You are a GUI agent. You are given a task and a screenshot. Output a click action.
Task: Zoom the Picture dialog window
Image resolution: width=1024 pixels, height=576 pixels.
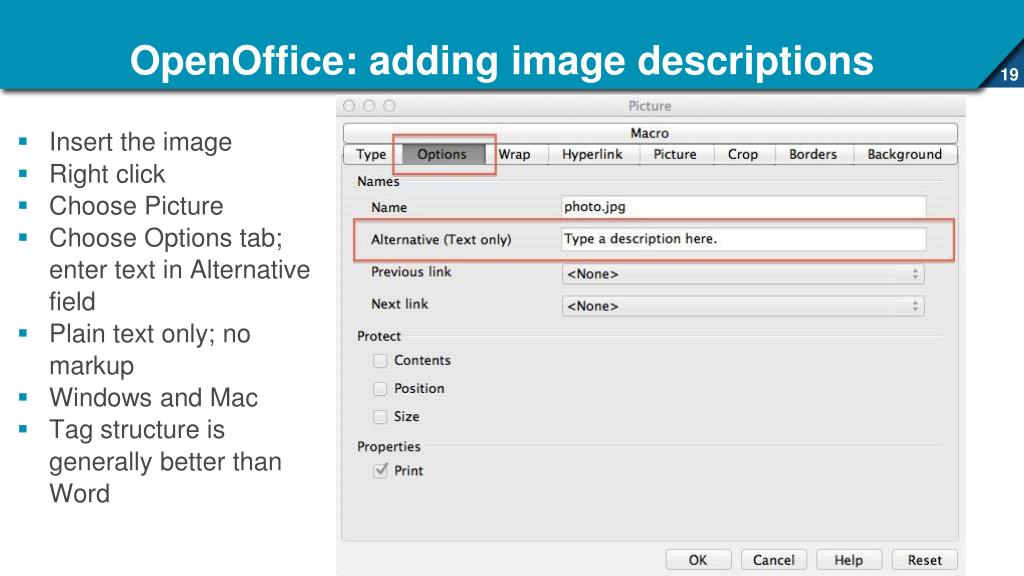(389, 106)
